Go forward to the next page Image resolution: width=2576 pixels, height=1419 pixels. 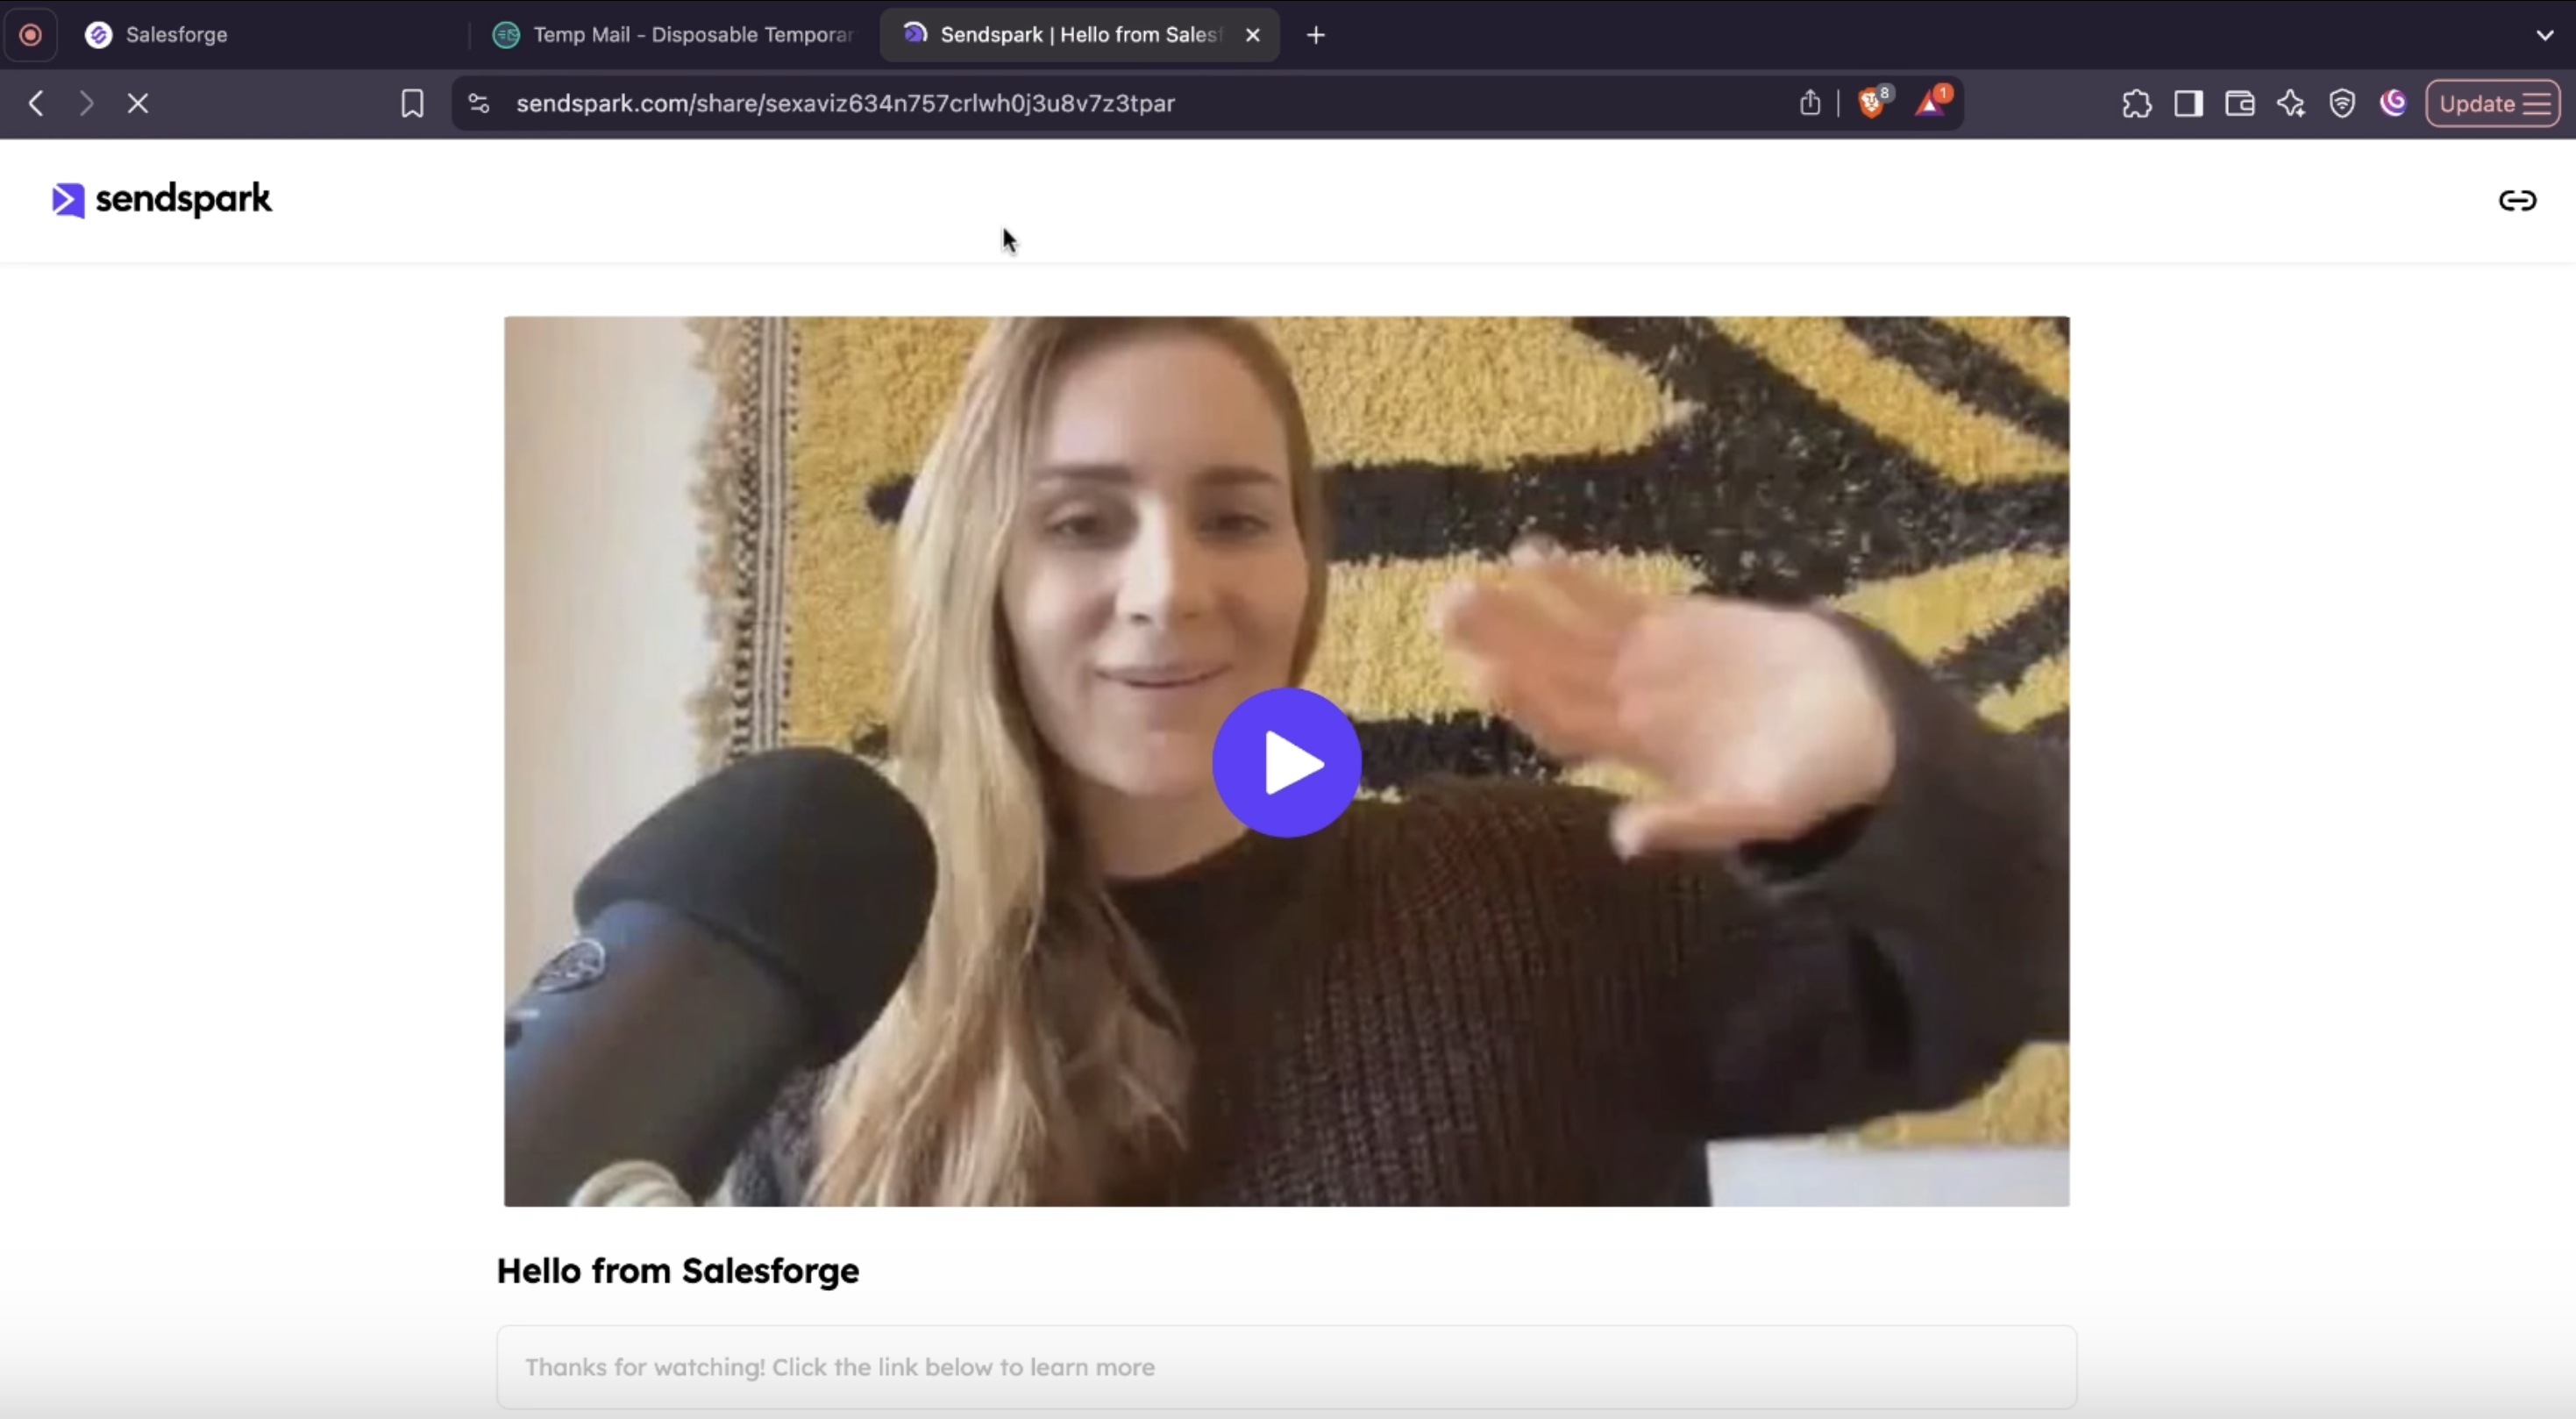pos(87,103)
